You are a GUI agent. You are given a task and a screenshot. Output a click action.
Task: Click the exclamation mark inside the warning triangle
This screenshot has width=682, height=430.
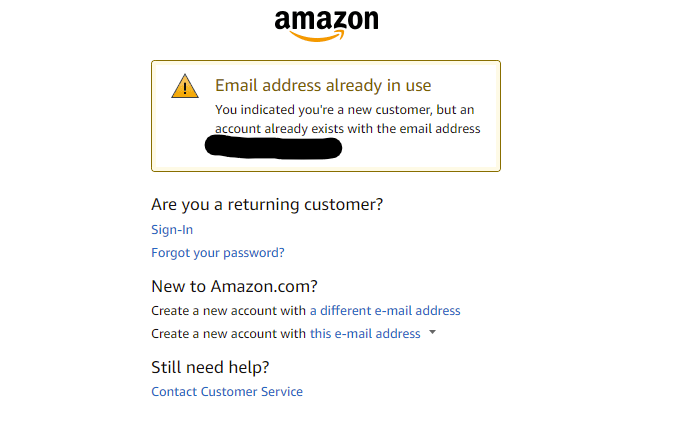[x=185, y=89]
